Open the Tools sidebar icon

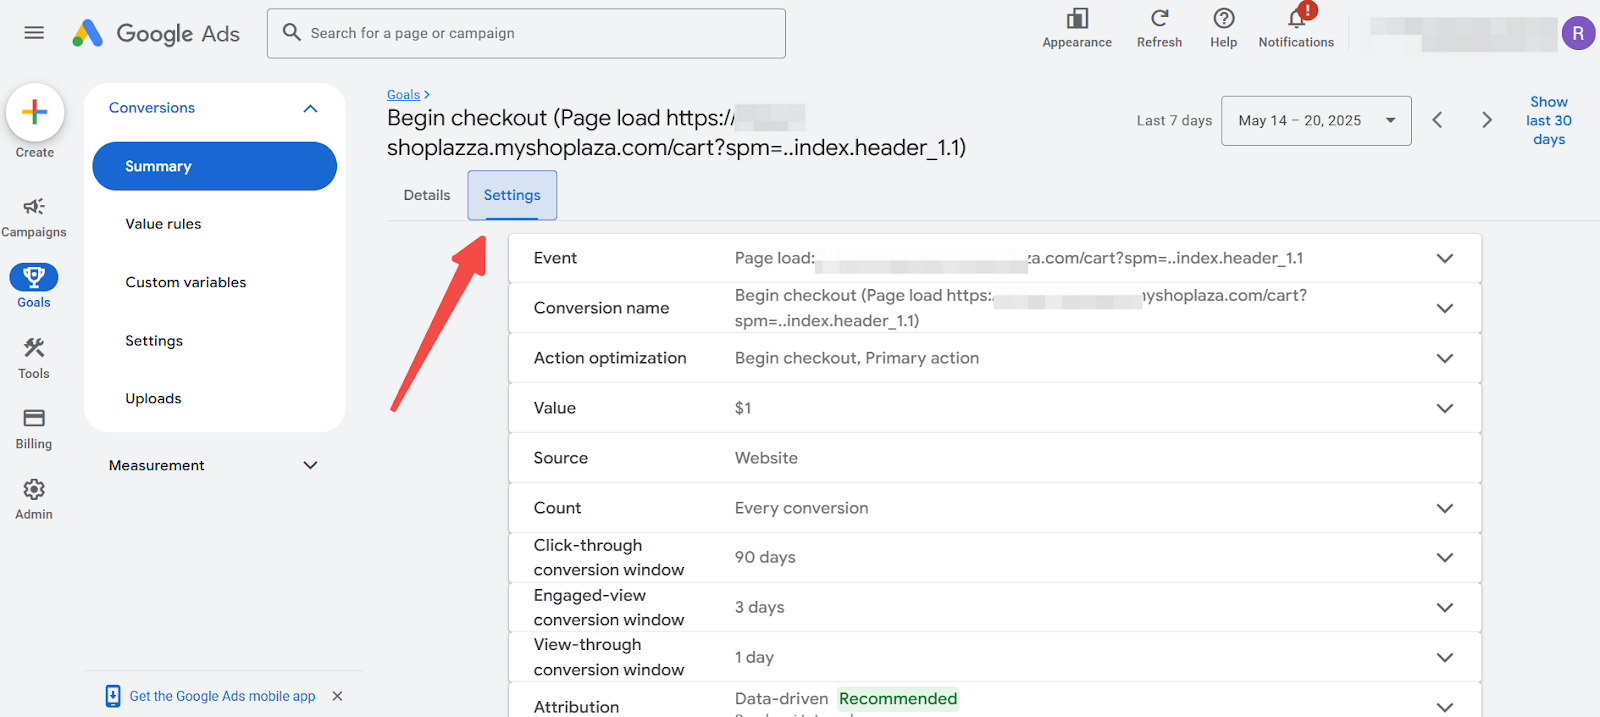[x=34, y=357]
